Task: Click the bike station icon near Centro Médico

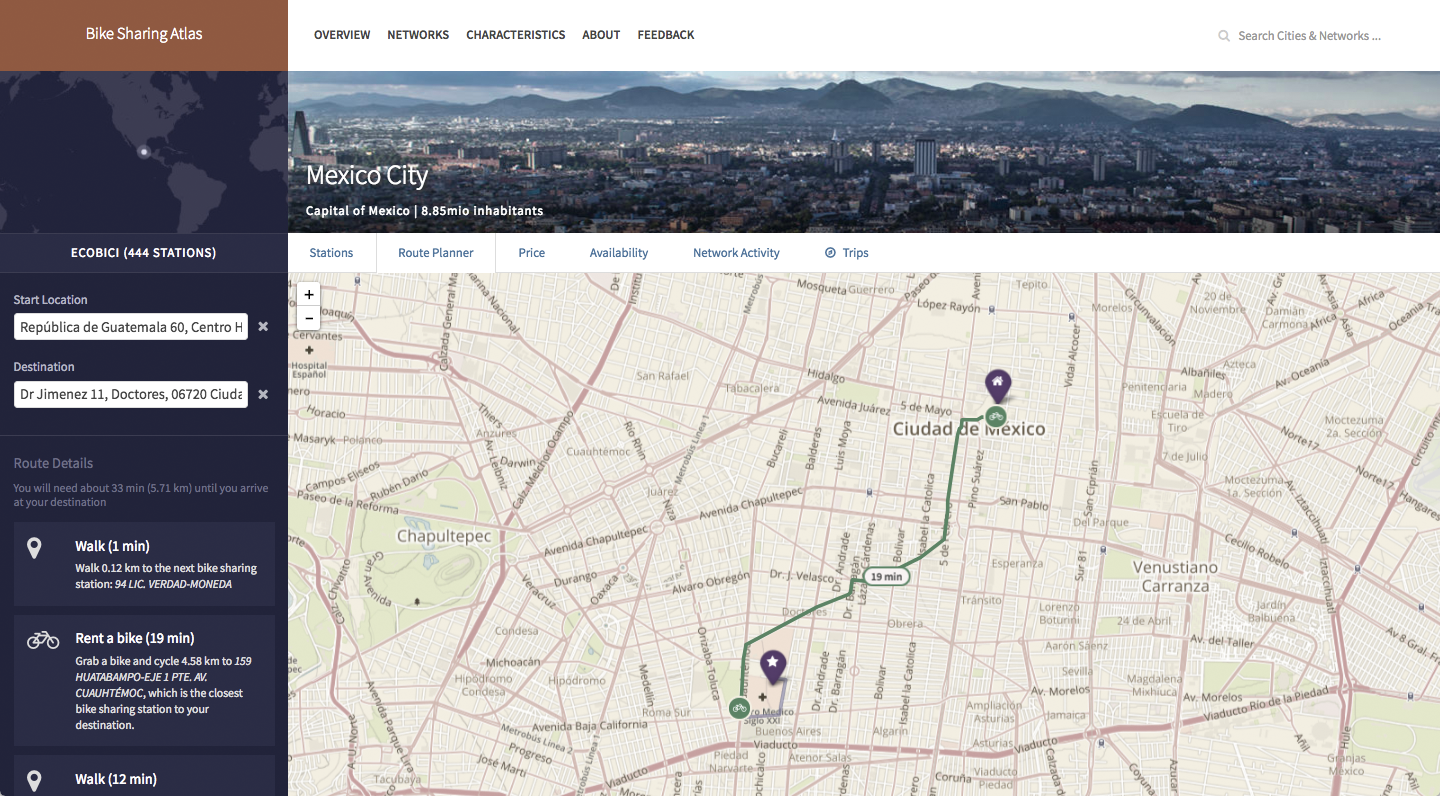Action: click(739, 708)
